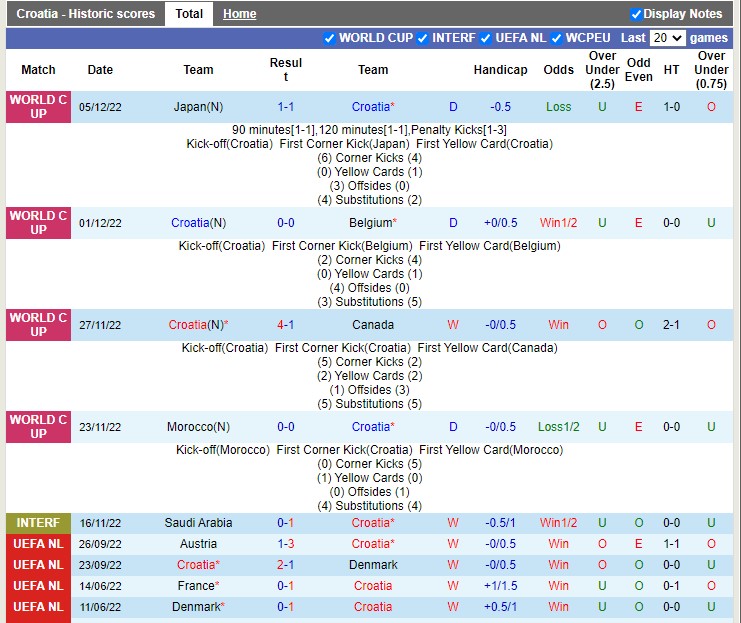The width and height of the screenshot is (741, 623).
Task: Click the HT column header
Action: click(671, 70)
